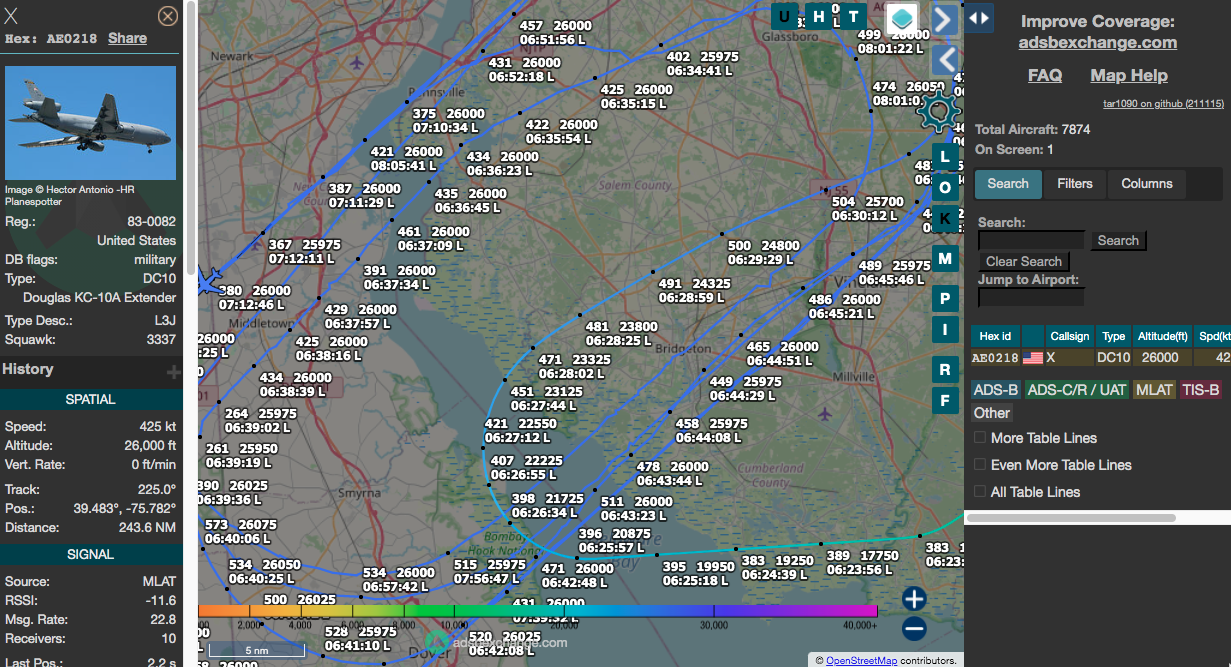1231x667 pixels.
Task: Click the O map button
Action: click(945, 188)
